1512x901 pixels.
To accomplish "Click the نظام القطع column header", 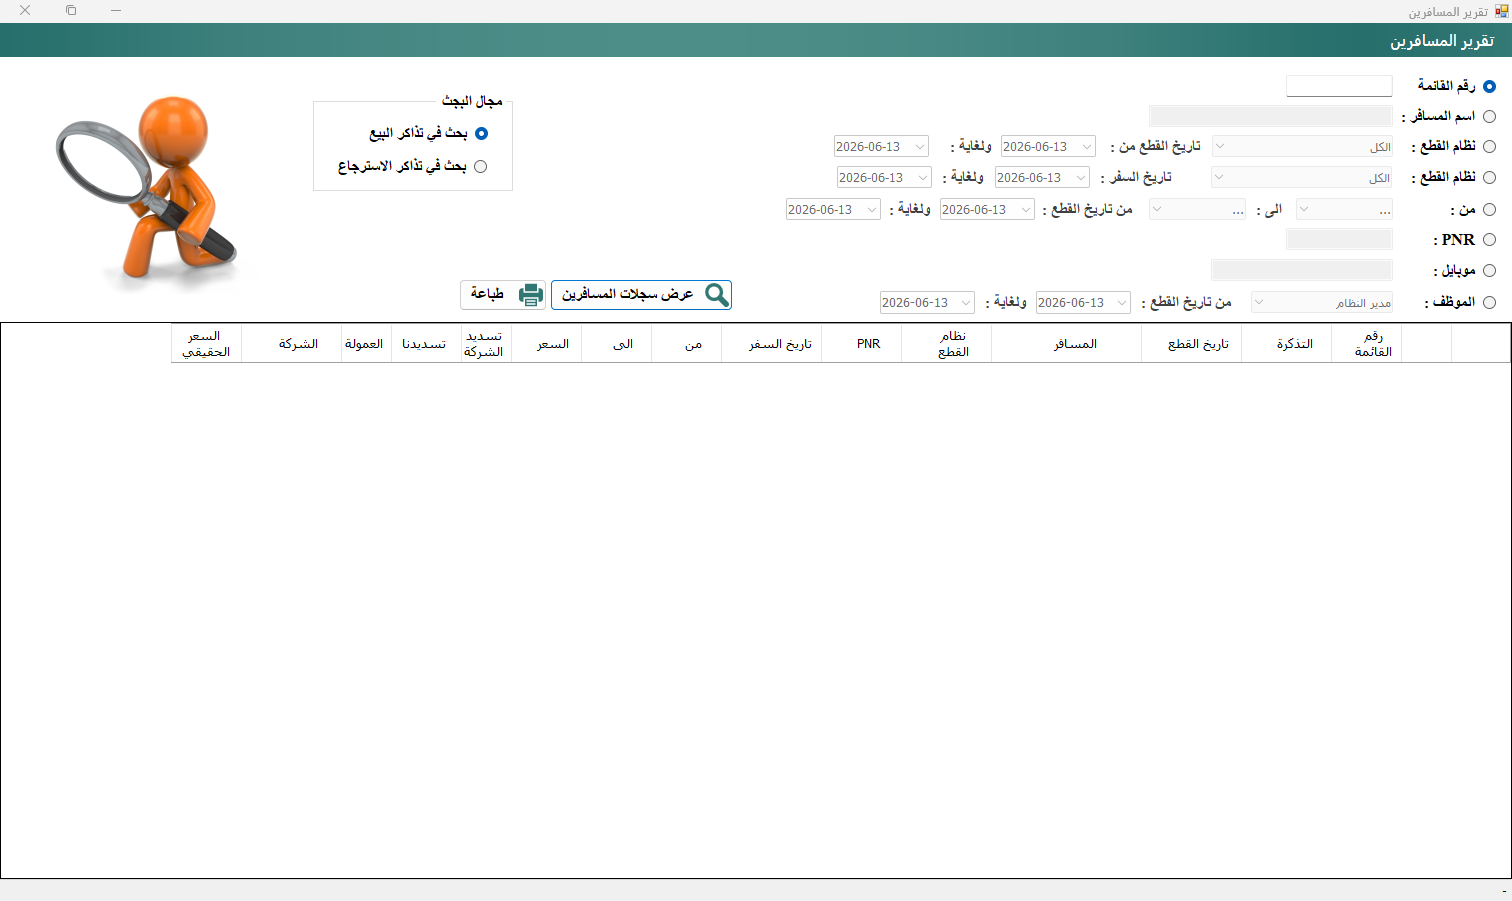I will point(946,343).
